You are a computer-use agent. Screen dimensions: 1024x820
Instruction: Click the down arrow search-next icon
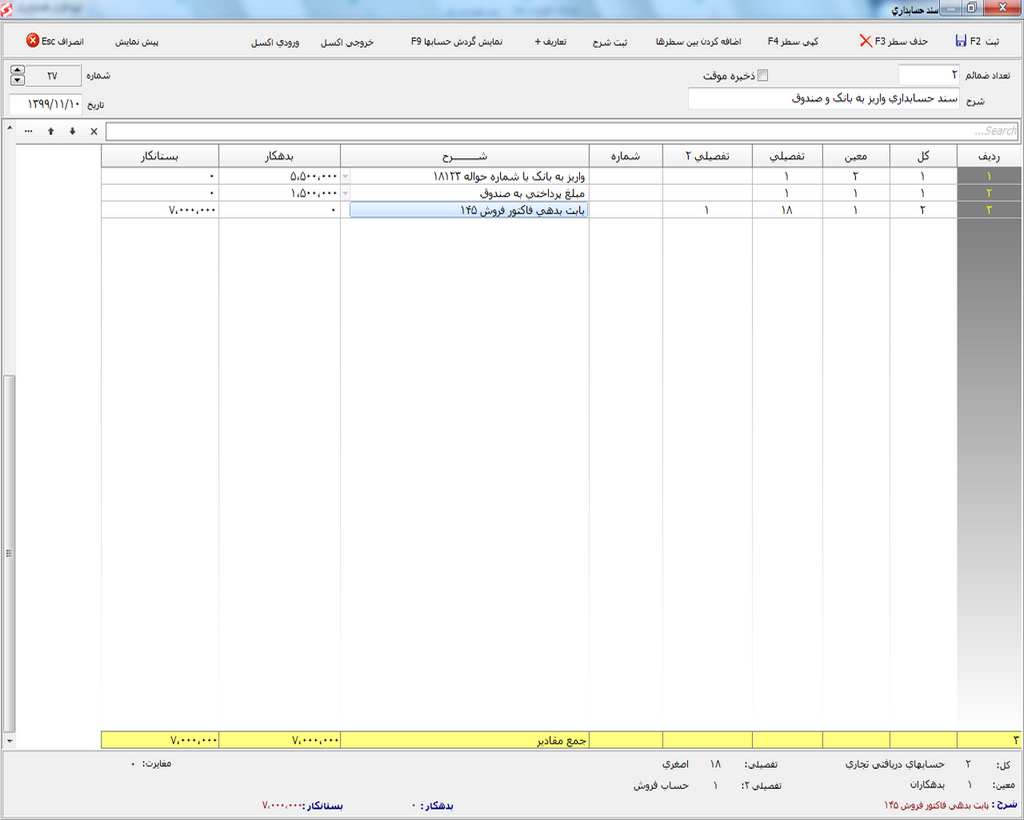(72, 131)
